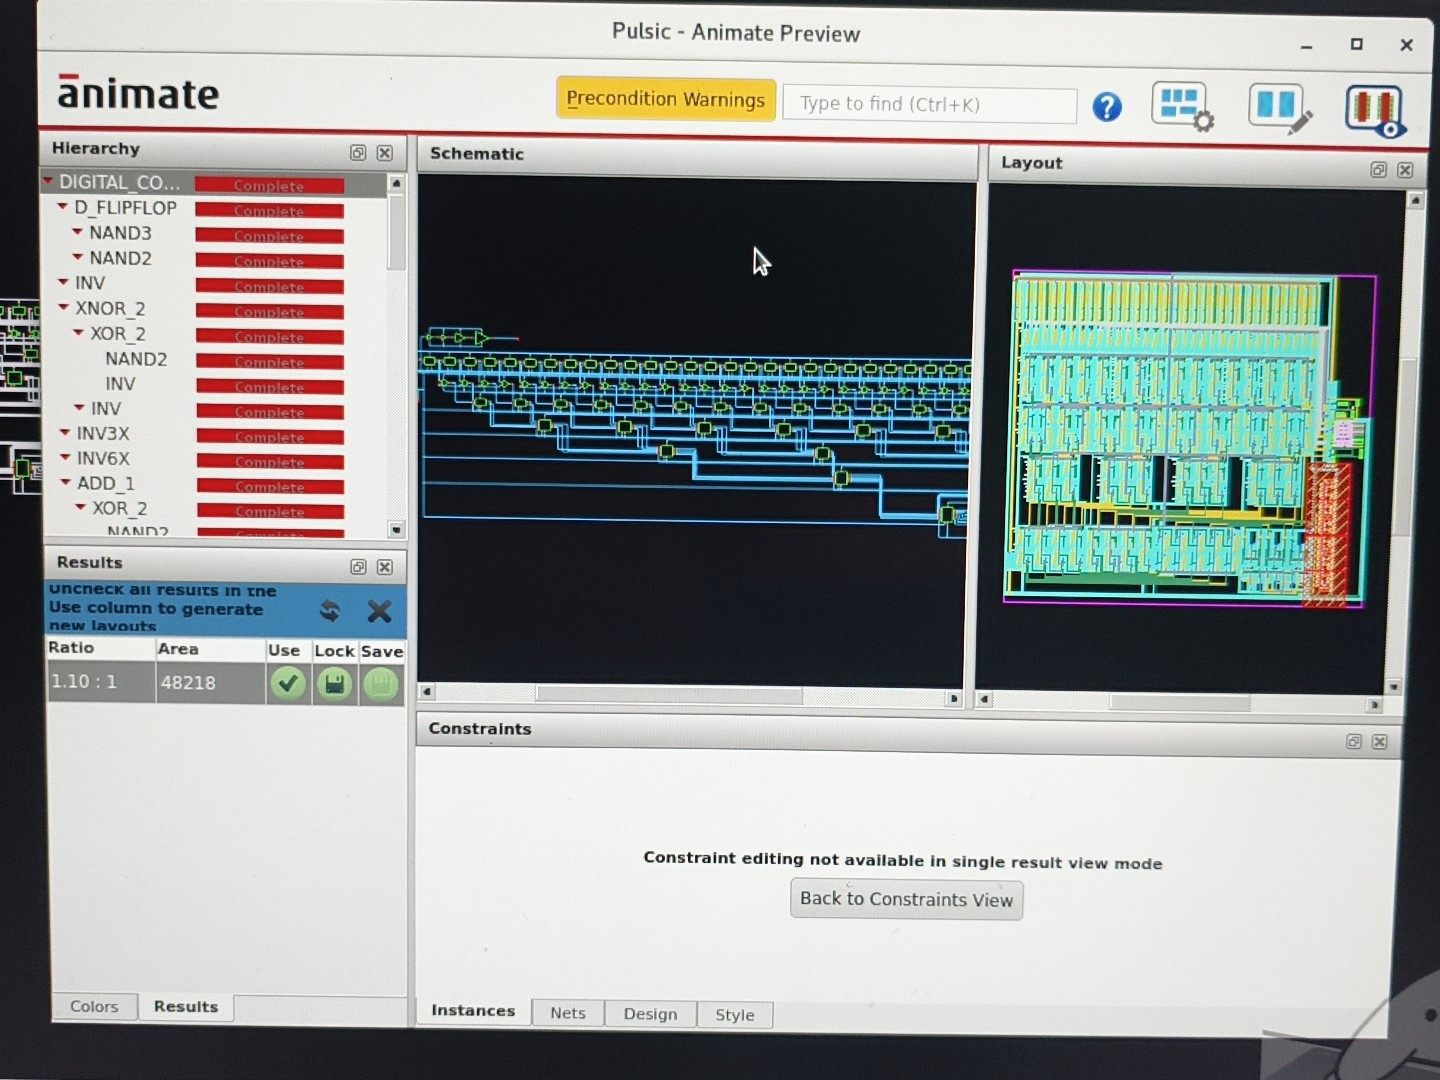
Task: Click the Hierarchy scrollbar up arrow
Action: (x=396, y=184)
